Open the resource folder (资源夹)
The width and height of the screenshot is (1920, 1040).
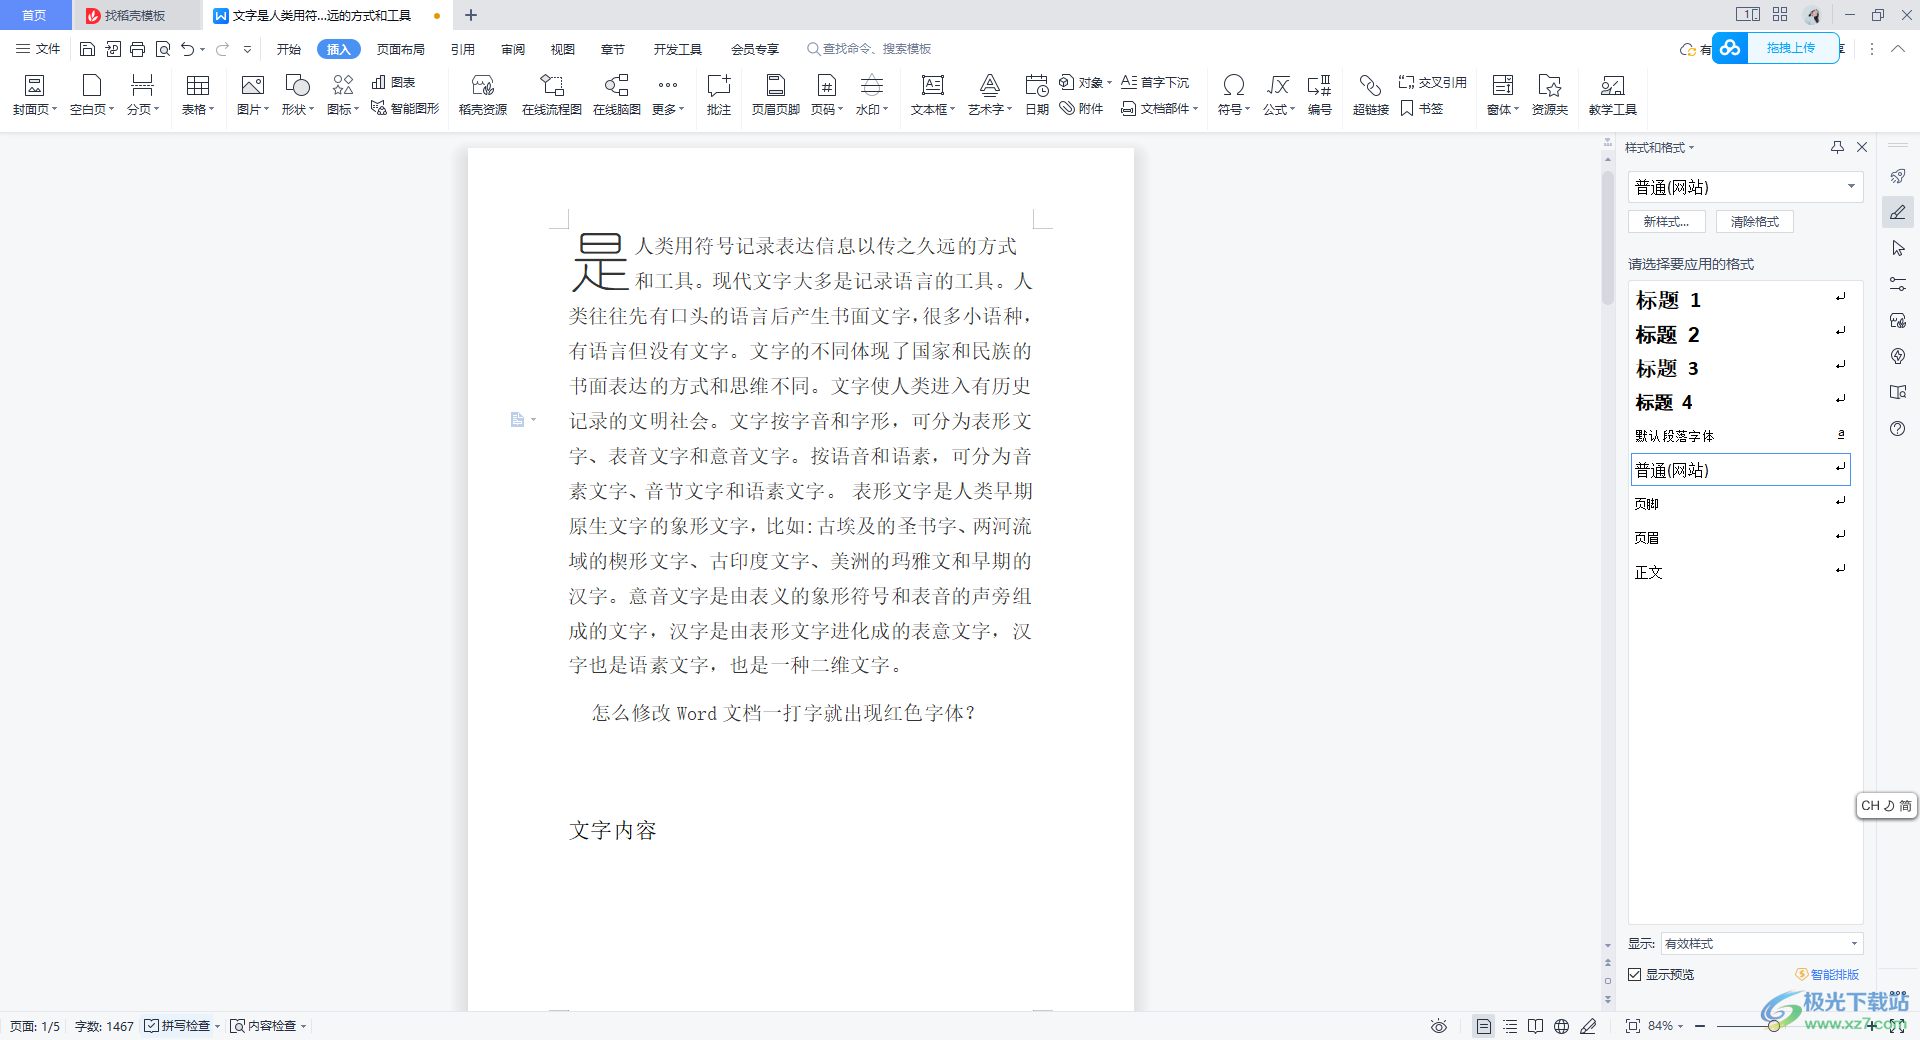pos(1550,95)
